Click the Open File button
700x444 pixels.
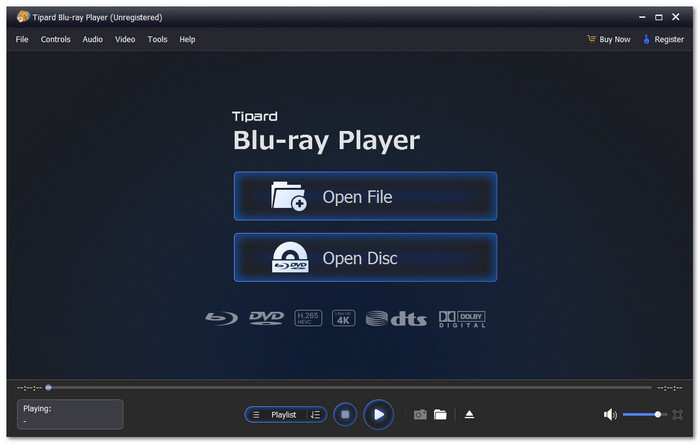coord(365,196)
